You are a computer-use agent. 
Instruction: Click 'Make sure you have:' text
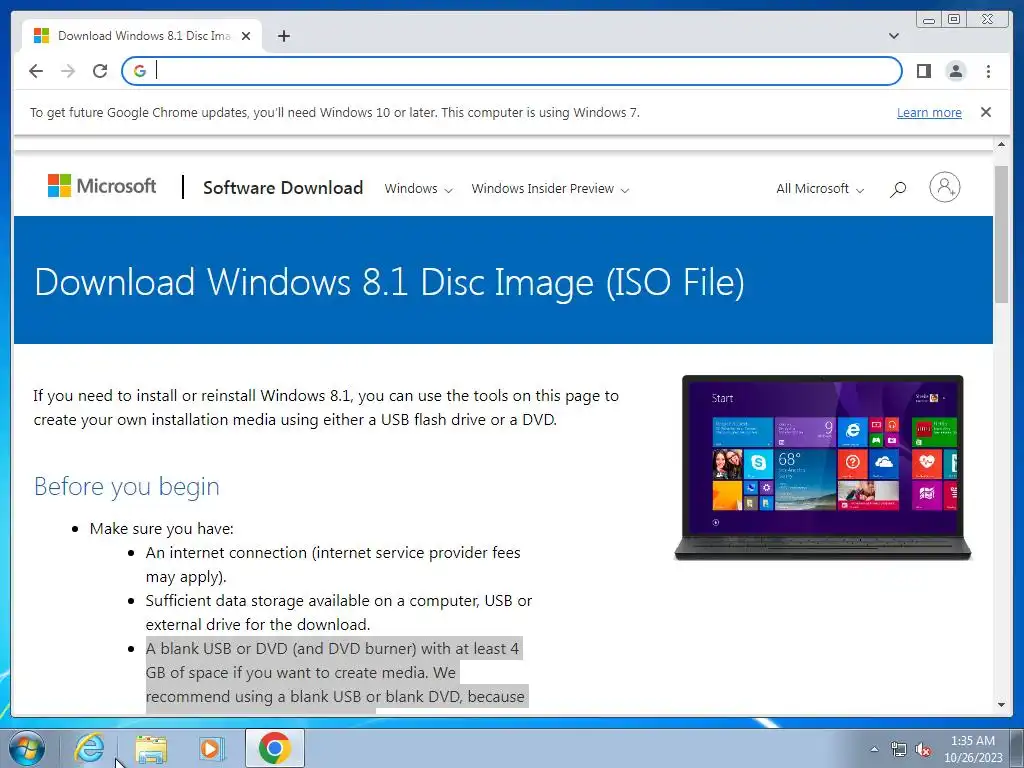(x=161, y=528)
